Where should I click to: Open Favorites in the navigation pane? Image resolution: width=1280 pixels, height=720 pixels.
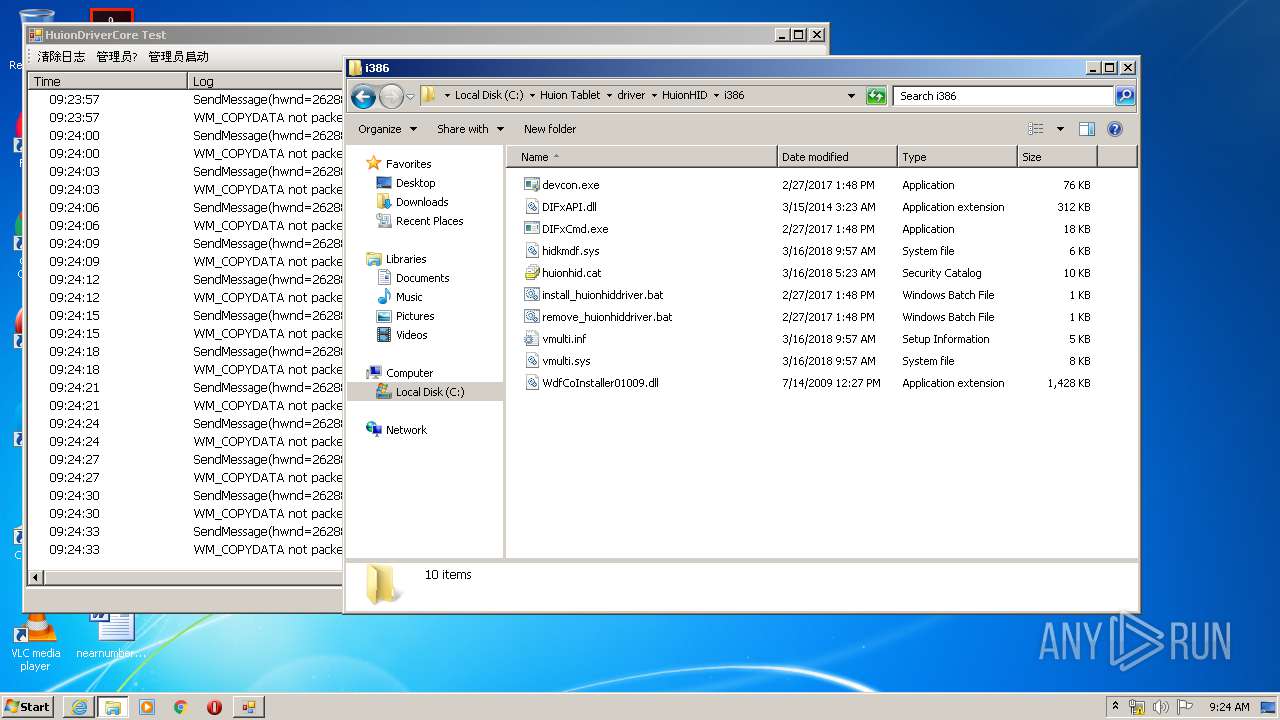click(x=408, y=164)
